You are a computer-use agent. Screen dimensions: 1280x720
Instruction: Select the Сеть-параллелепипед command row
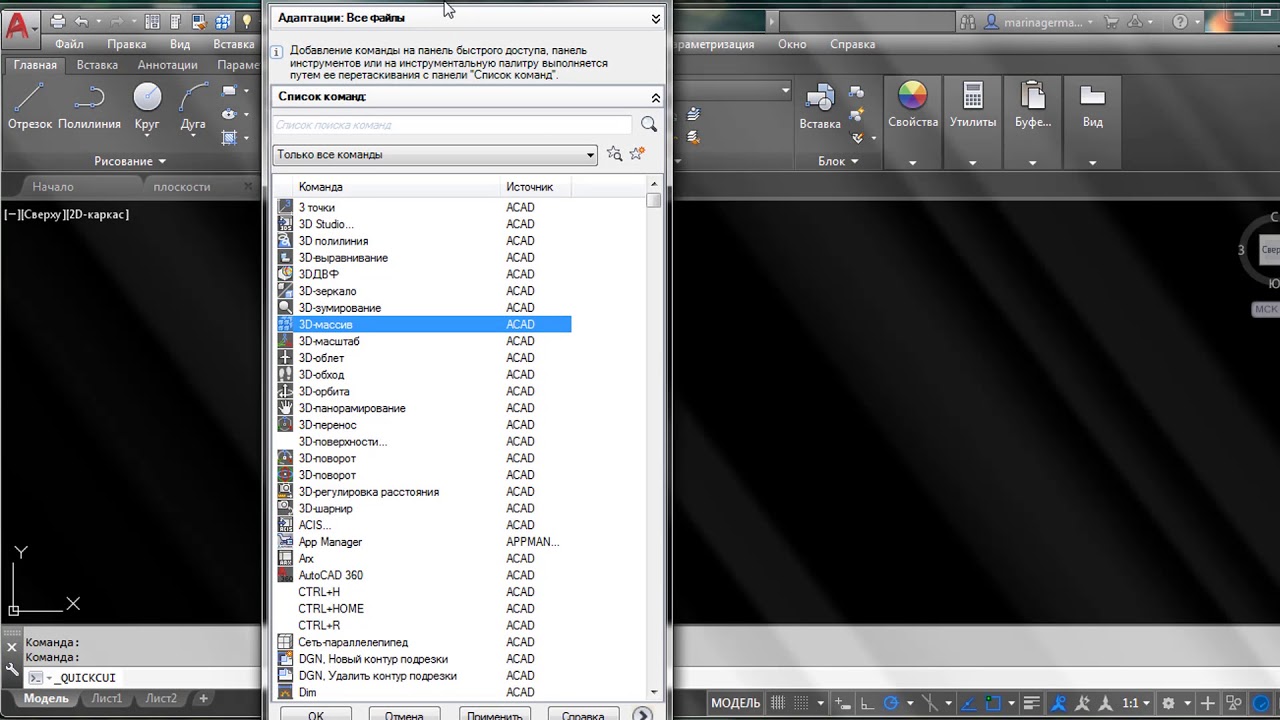tap(424, 642)
